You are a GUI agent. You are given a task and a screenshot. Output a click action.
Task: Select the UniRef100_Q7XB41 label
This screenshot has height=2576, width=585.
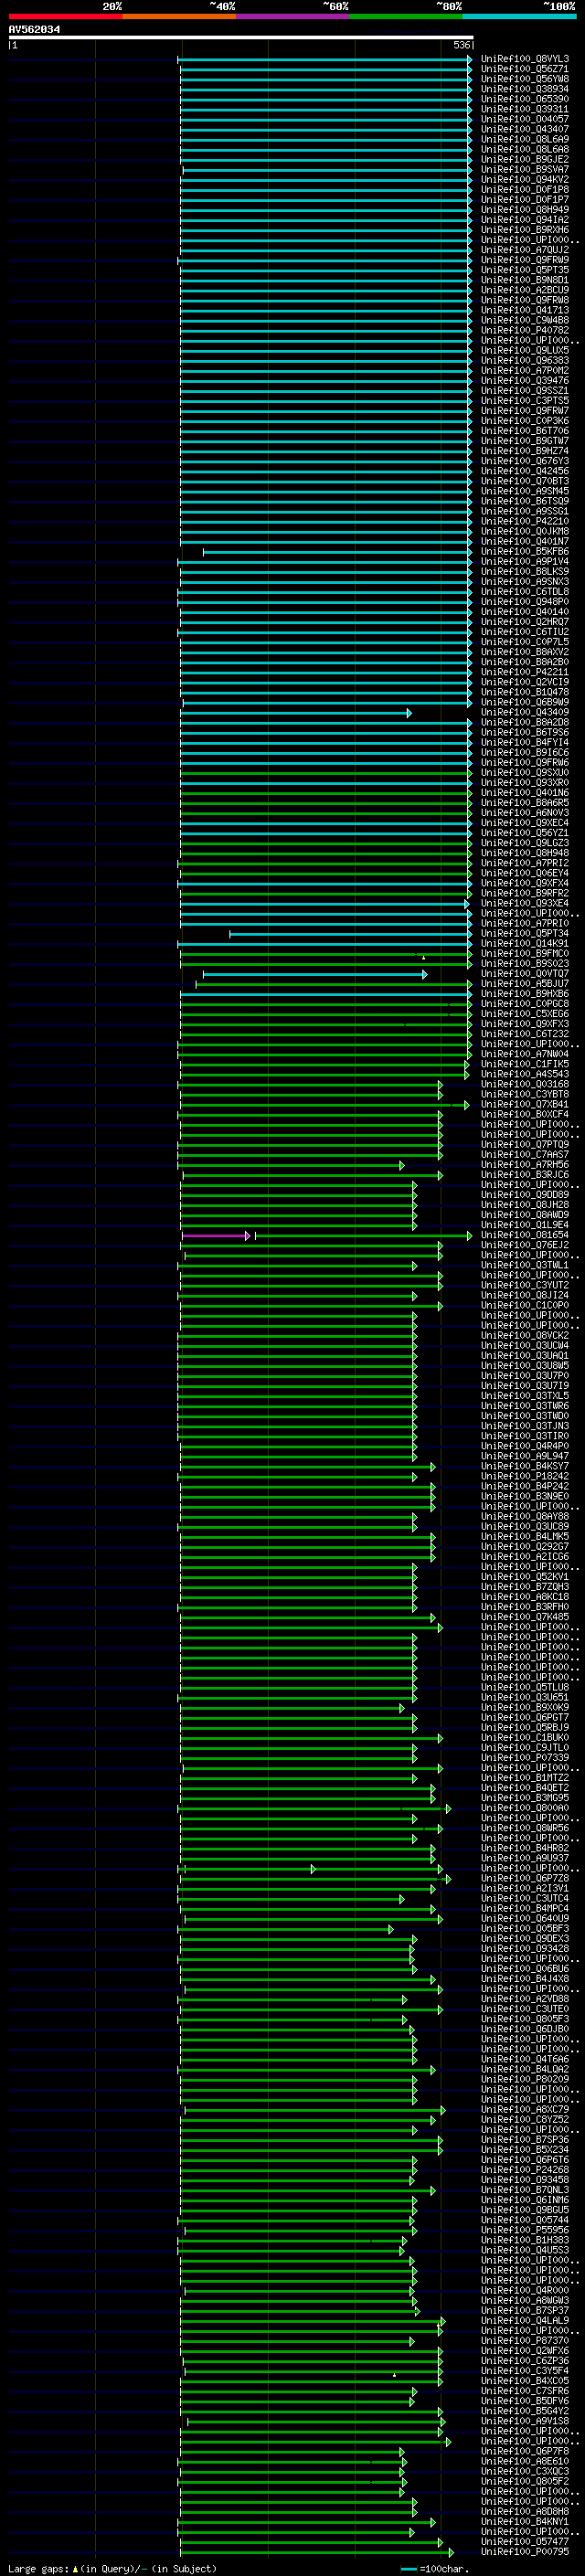click(x=524, y=1105)
